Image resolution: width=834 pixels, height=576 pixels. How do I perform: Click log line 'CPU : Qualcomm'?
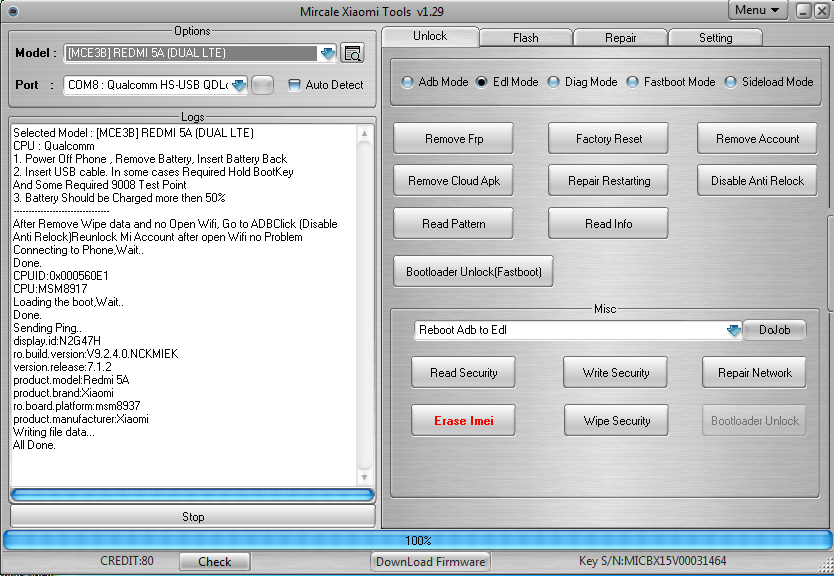[x=54, y=146]
